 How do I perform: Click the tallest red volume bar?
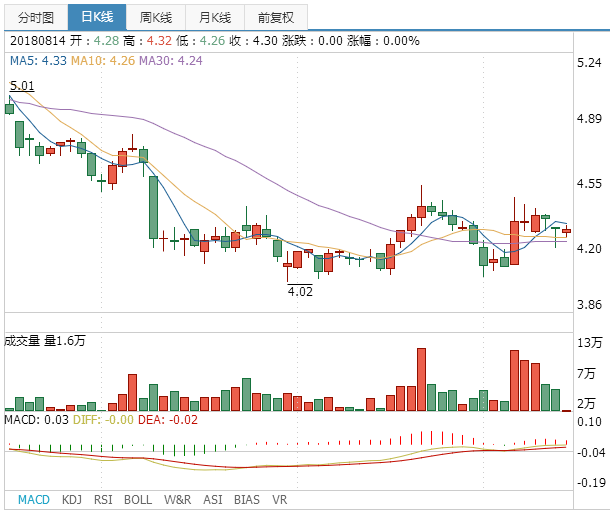click(x=421, y=379)
